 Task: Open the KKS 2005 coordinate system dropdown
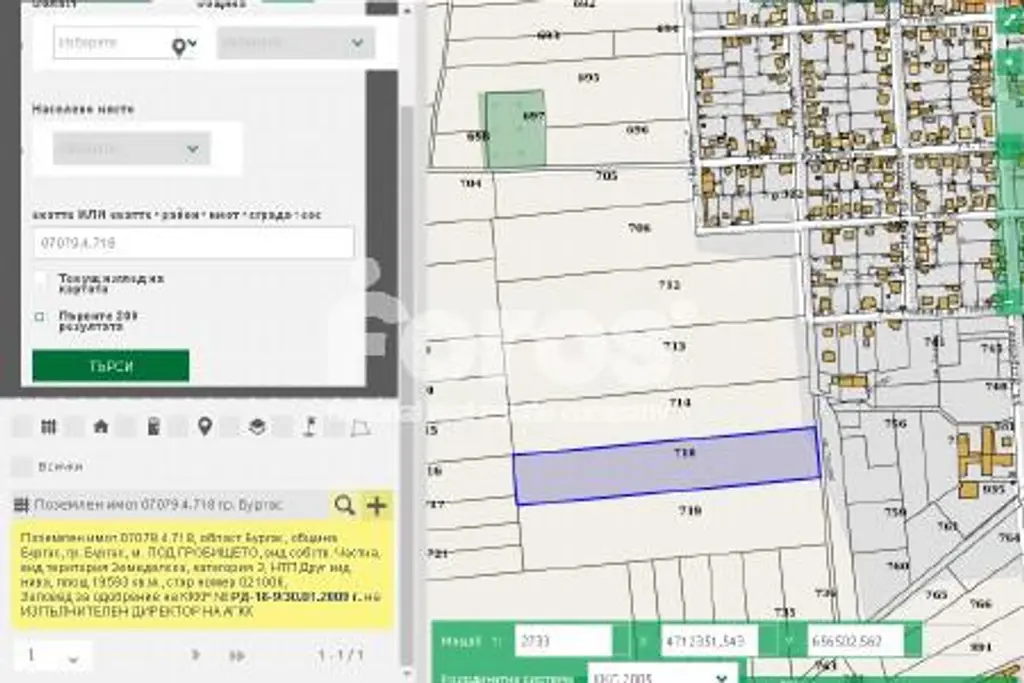pos(660,675)
